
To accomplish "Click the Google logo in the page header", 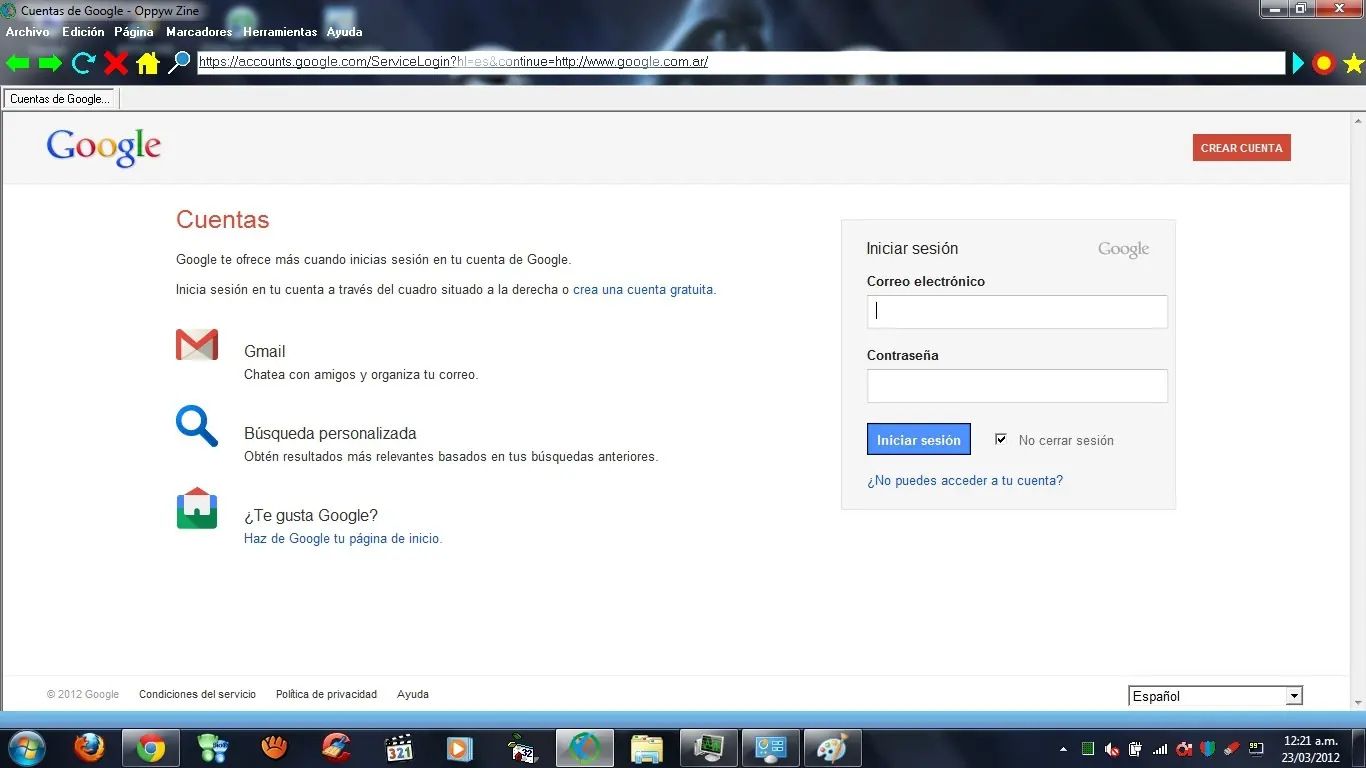I will click(x=104, y=148).
